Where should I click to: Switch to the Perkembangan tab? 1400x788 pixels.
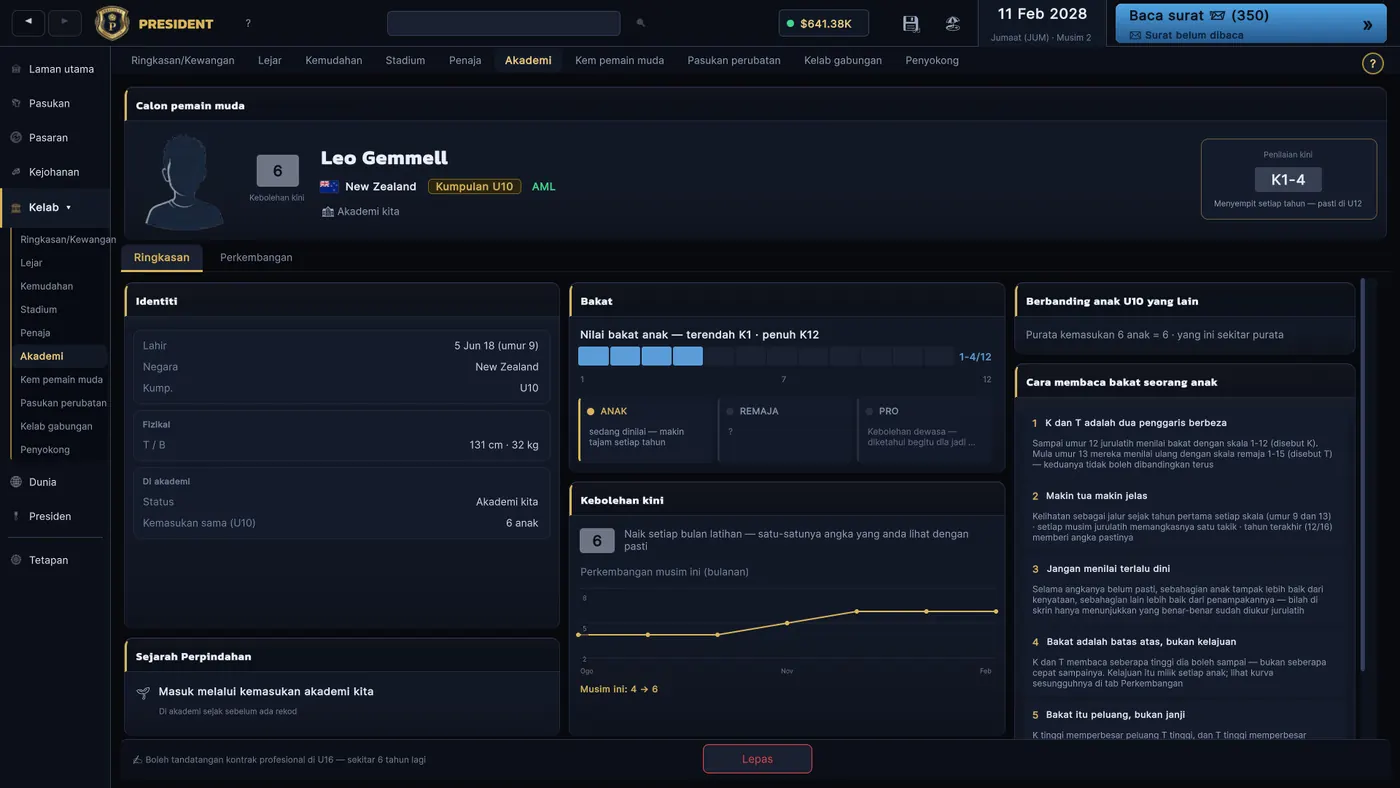[256, 257]
